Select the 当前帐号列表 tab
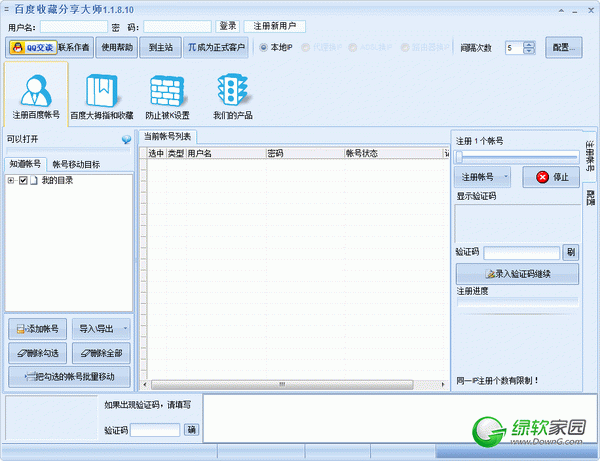Image resolution: width=600 pixels, height=461 pixels. pos(167,137)
